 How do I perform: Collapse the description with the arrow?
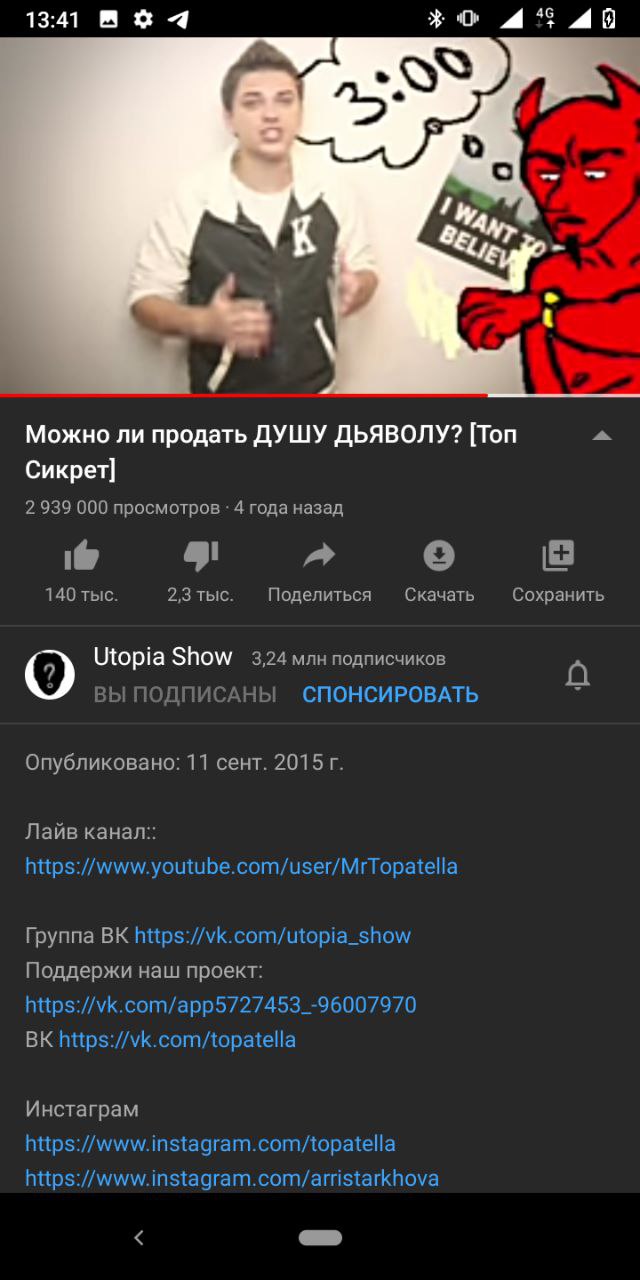coord(602,435)
